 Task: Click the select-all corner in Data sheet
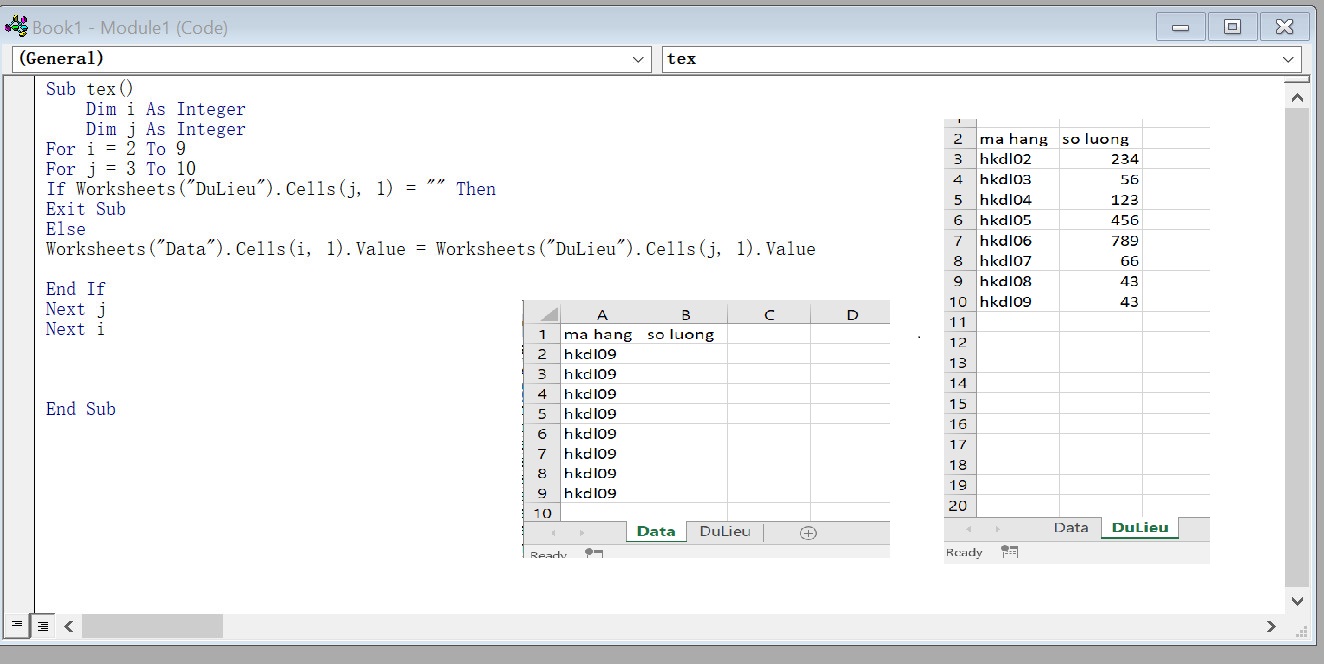point(542,314)
